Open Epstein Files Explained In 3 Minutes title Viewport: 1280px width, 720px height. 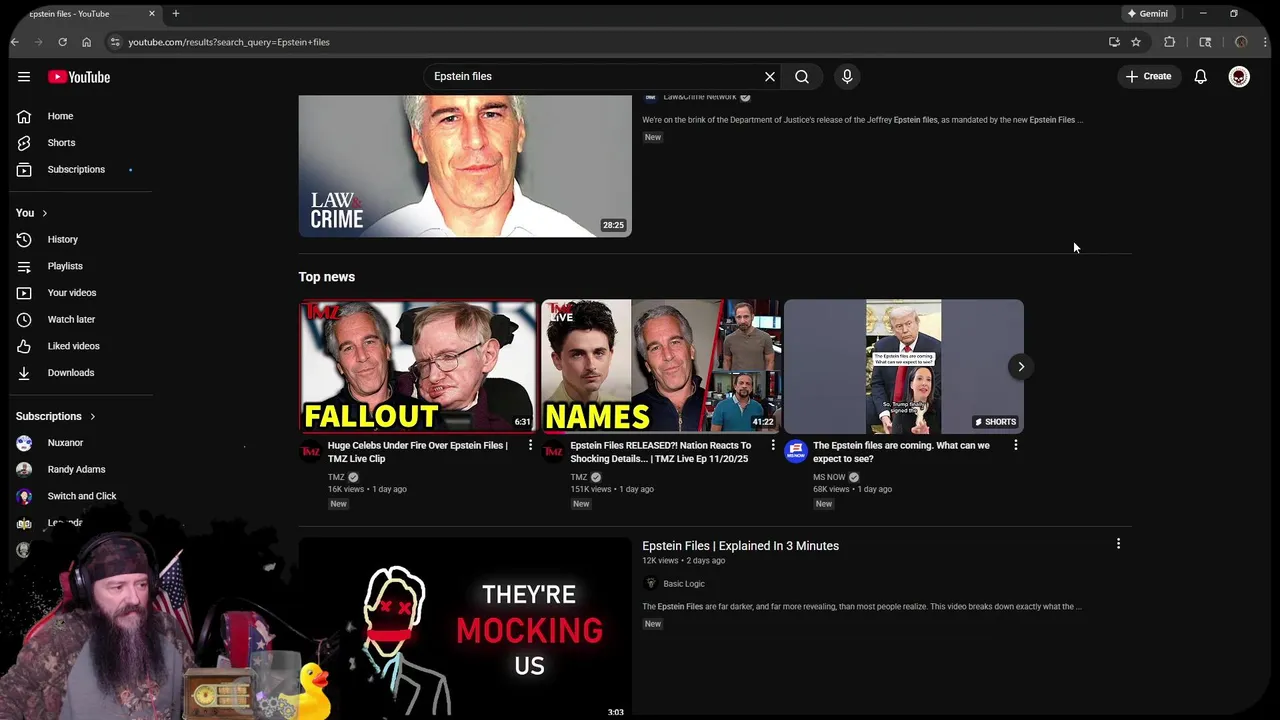pos(740,546)
